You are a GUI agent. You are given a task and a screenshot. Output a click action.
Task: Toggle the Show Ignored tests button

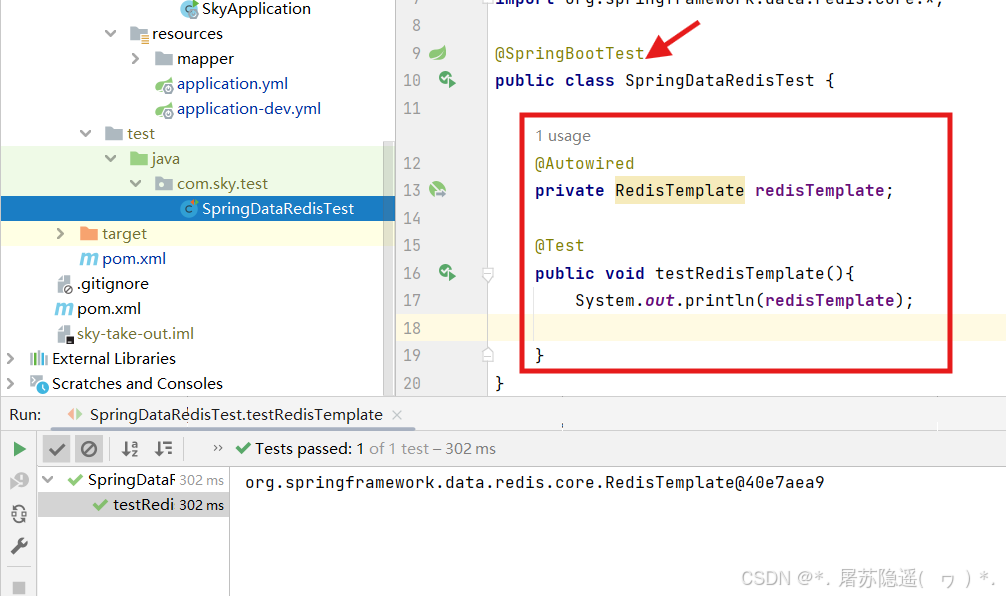pos(89,449)
